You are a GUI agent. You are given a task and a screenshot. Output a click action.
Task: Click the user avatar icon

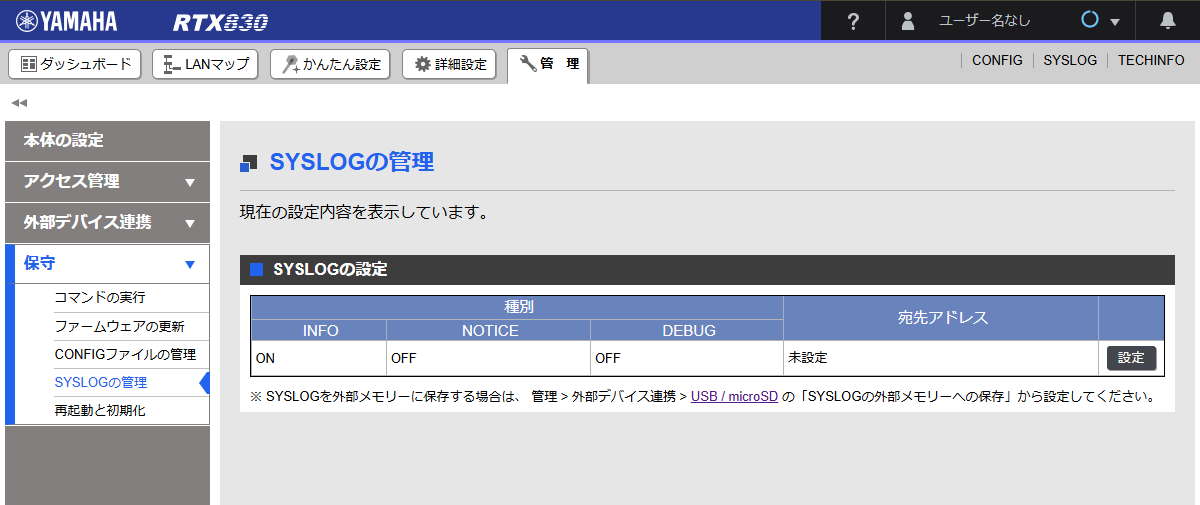click(908, 21)
